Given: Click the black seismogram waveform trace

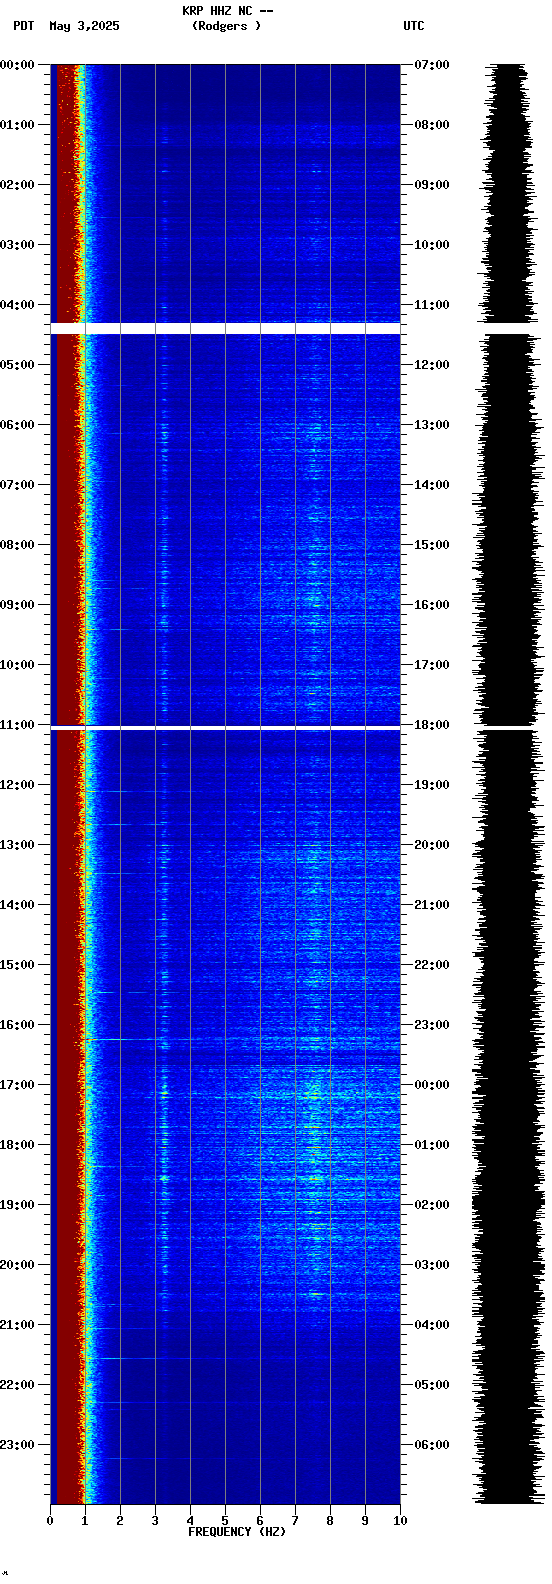Looking at the screenshot, I should click(508, 784).
